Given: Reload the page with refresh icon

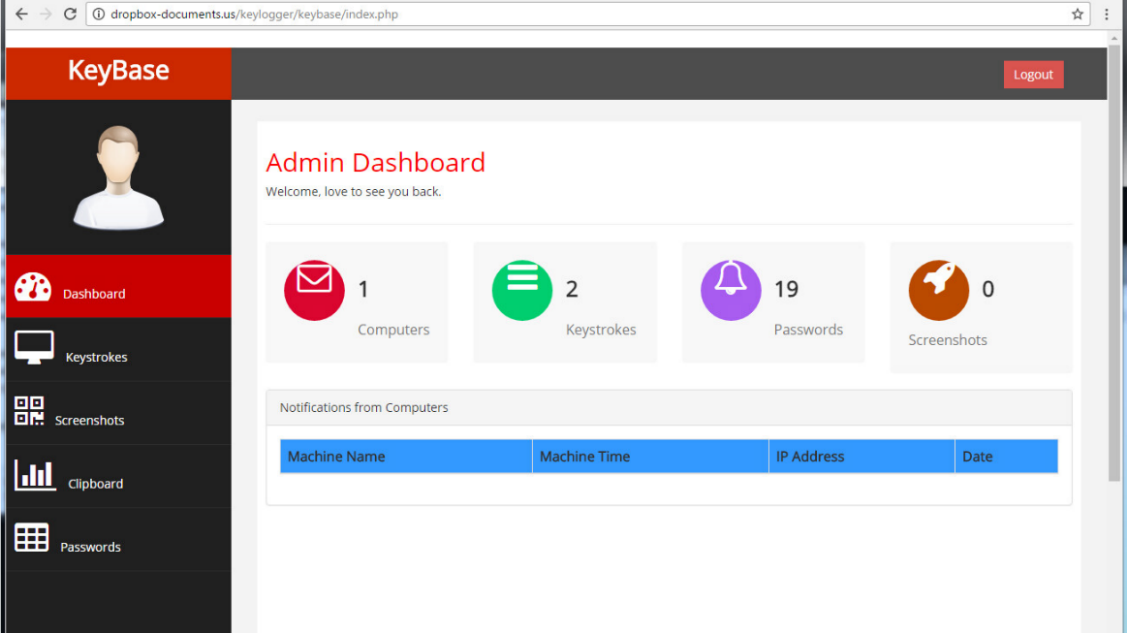Looking at the screenshot, I should tap(70, 14).
